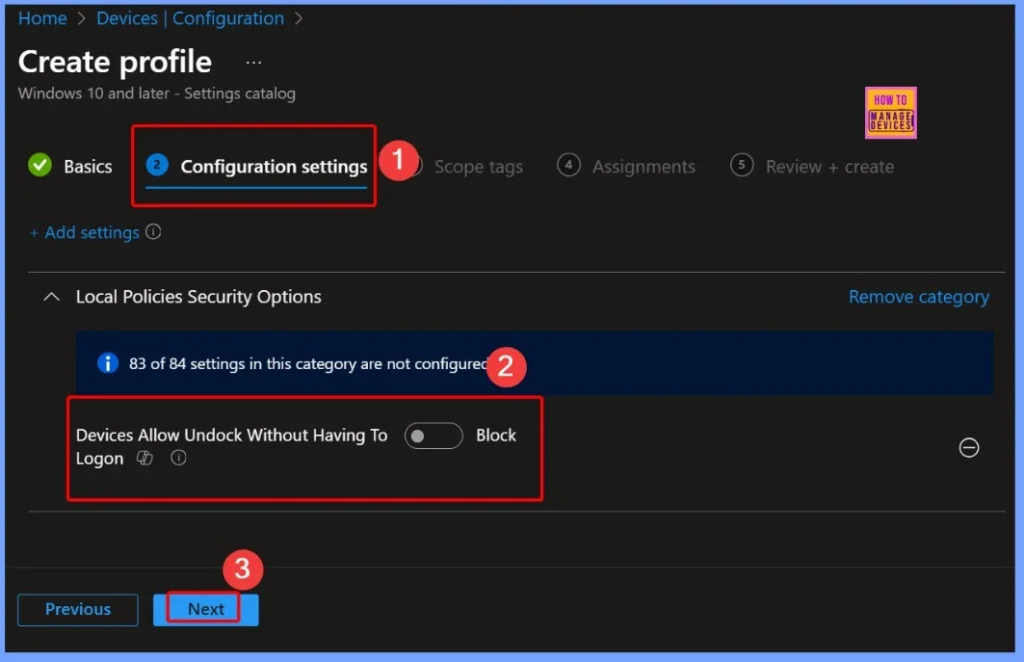Go to the Scope tags step

pyautogui.click(x=477, y=167)
